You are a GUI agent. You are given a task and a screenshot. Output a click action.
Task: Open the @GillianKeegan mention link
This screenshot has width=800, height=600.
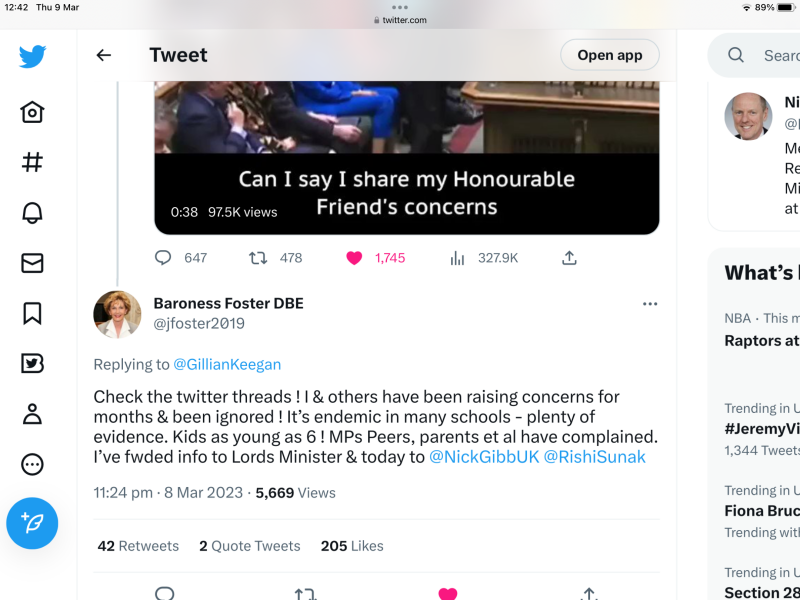point(227,364)
